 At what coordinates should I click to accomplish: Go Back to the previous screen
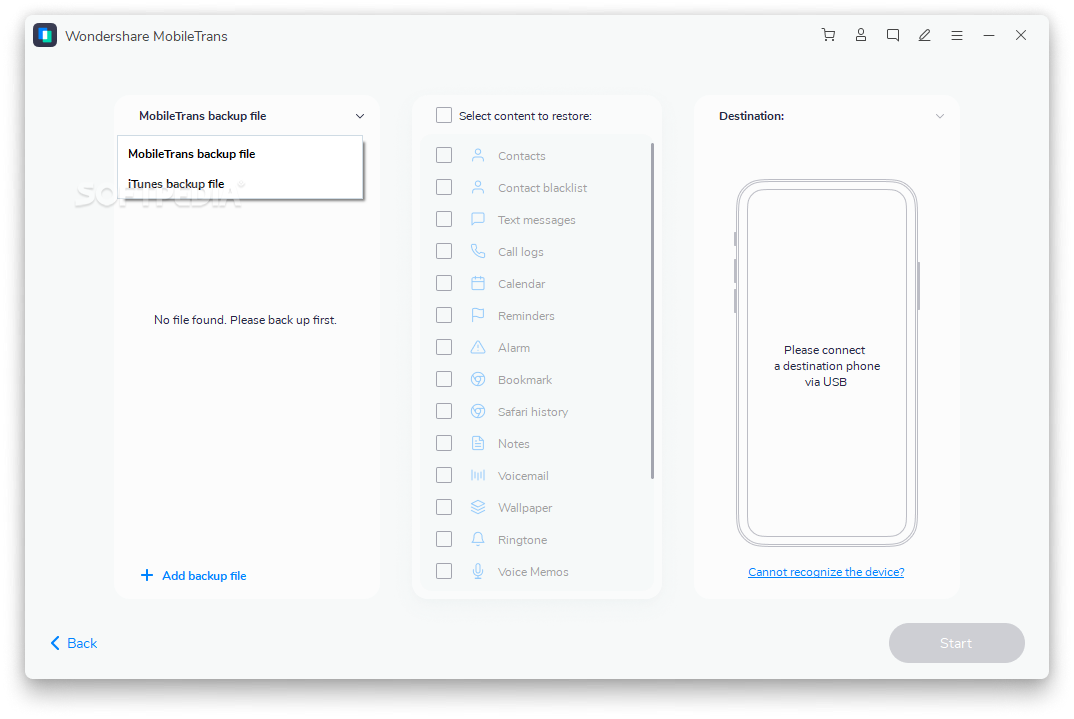click(x=74, y=643)
